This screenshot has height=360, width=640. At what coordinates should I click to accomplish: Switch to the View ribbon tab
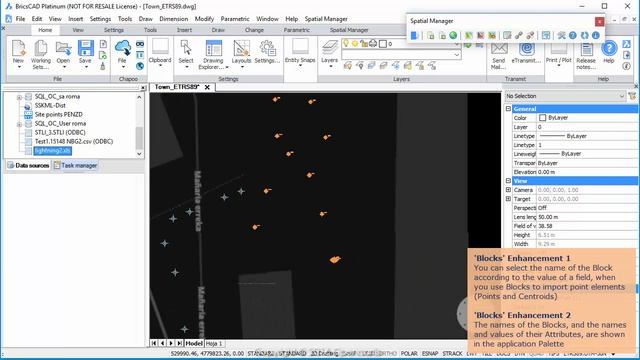pos(78,30)
